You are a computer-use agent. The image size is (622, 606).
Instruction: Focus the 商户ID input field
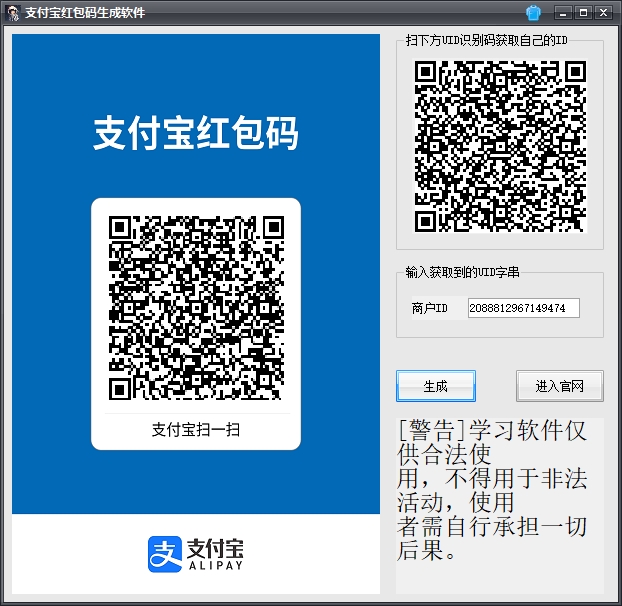[523, 308]
